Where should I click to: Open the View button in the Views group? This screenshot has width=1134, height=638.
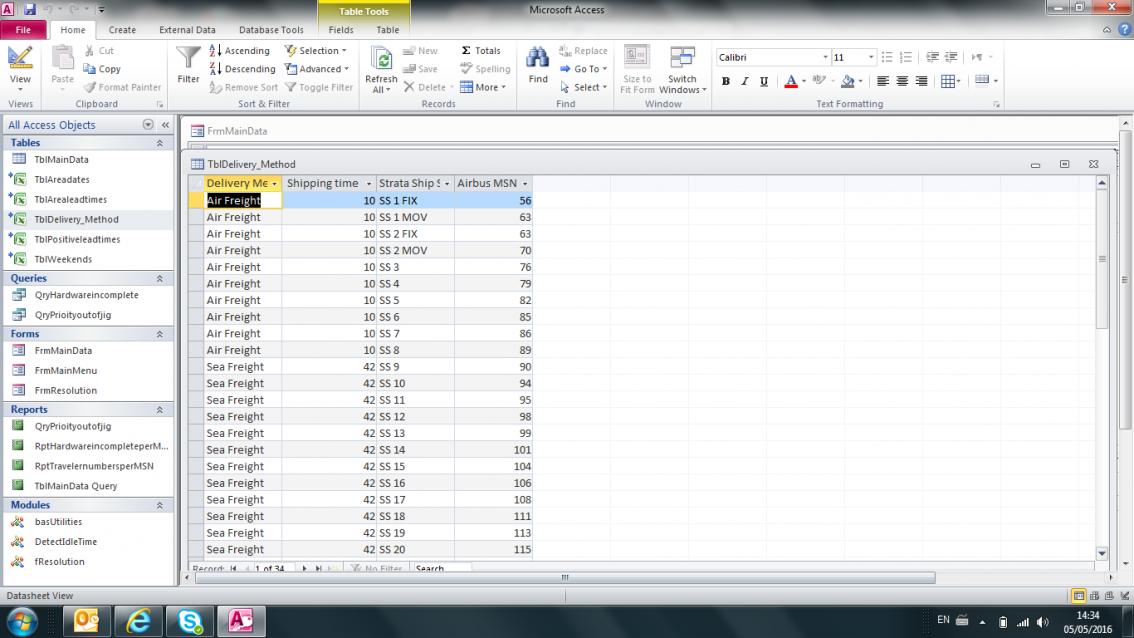pos(20,69)
